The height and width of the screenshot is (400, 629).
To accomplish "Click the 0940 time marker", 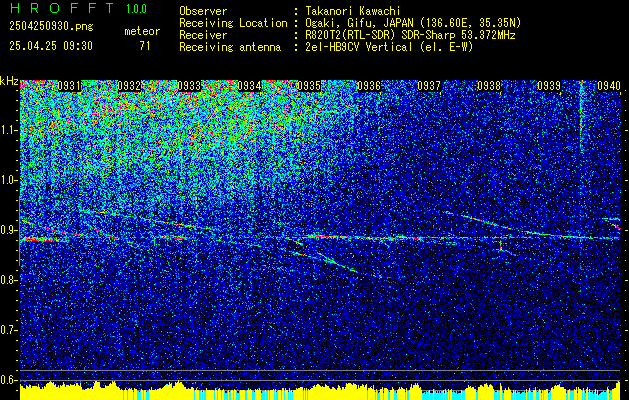I will (x=609, y=86).
